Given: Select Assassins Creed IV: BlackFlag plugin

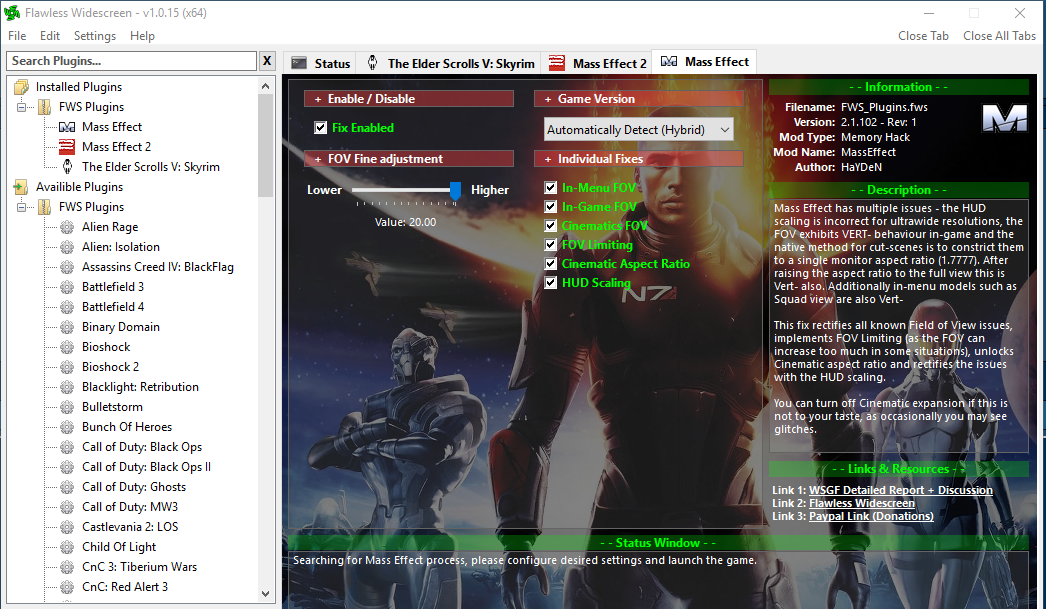Looking at the screenshot, I should click(x=157, y=267).
